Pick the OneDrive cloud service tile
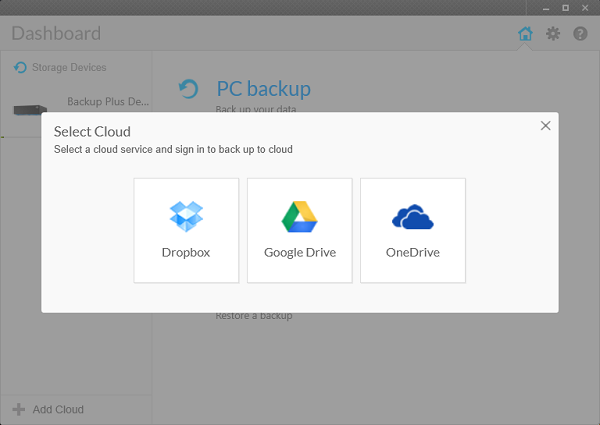Screen dimensions: 600x425 point(413,230)
